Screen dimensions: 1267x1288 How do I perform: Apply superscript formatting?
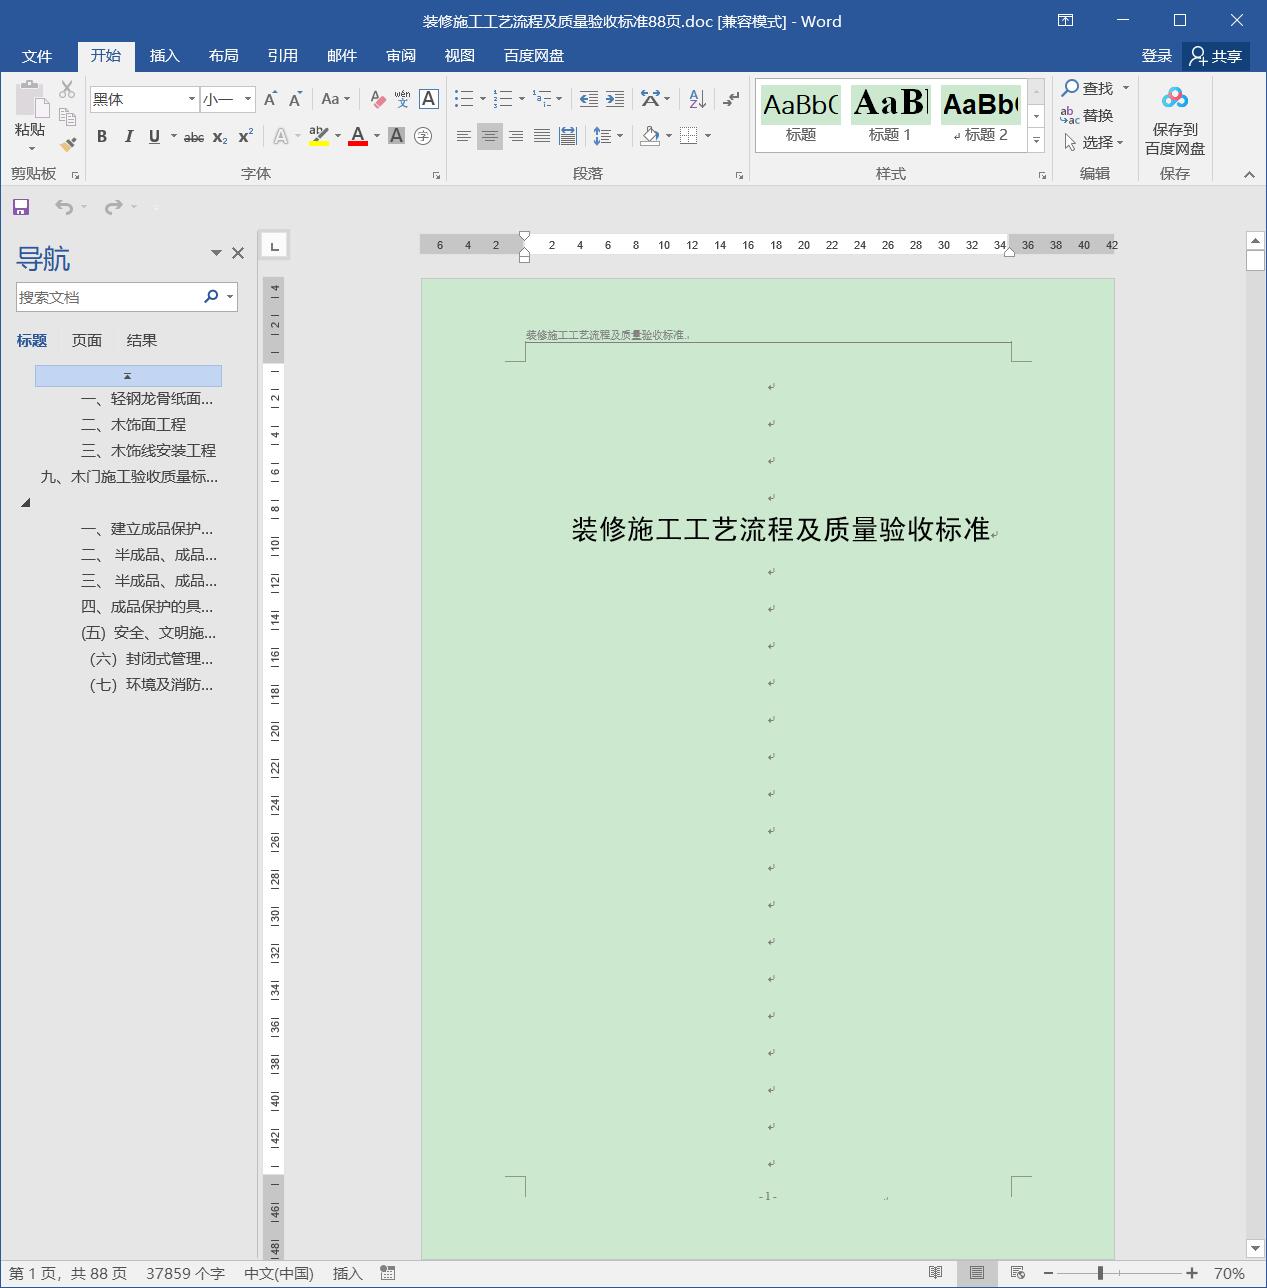click(x=245, y=136)
